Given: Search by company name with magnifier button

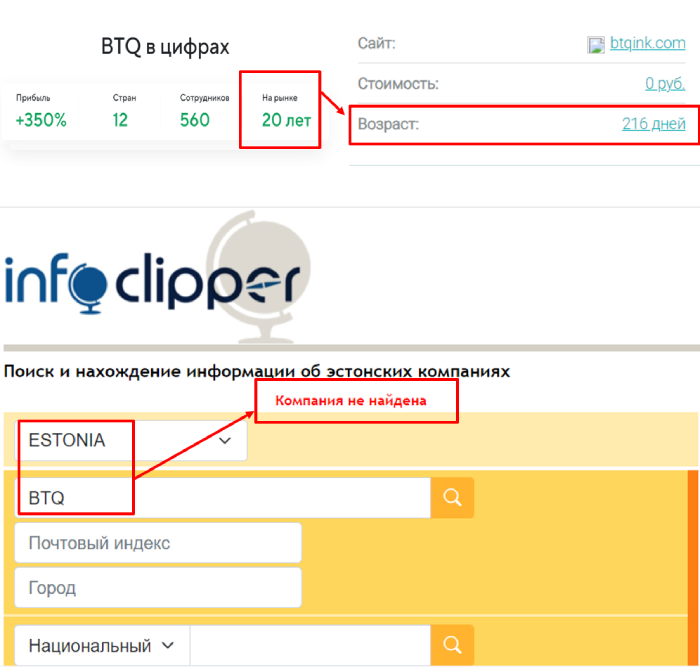Looking at the screenshot, I should pyautogui.click(x=452, y=497).
